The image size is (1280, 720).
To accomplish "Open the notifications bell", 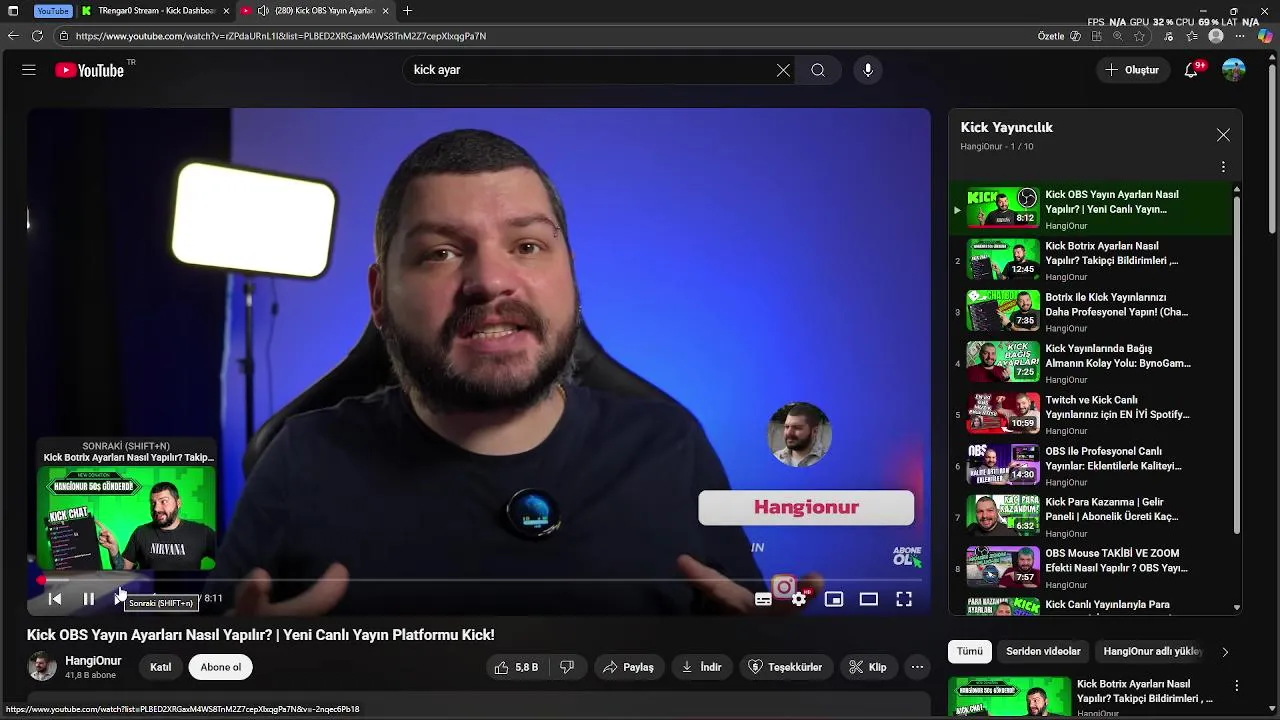I will pyautogui.click(x=1191, y=70).
